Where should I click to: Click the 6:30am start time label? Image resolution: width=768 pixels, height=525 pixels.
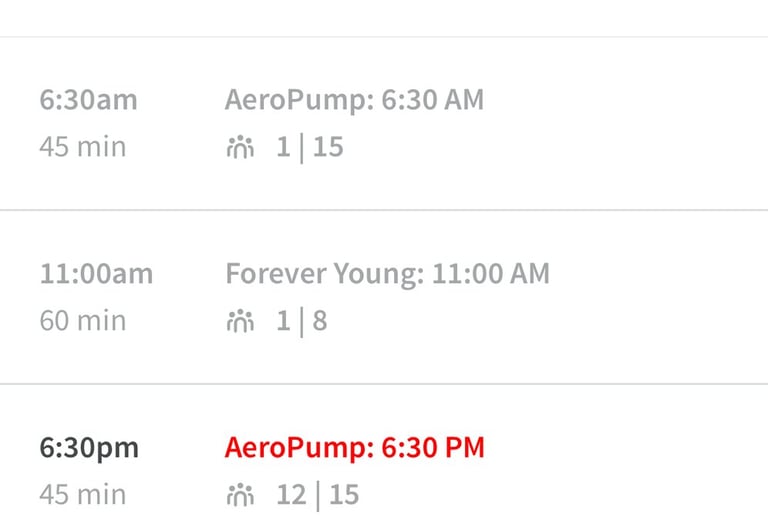[89, 100]
